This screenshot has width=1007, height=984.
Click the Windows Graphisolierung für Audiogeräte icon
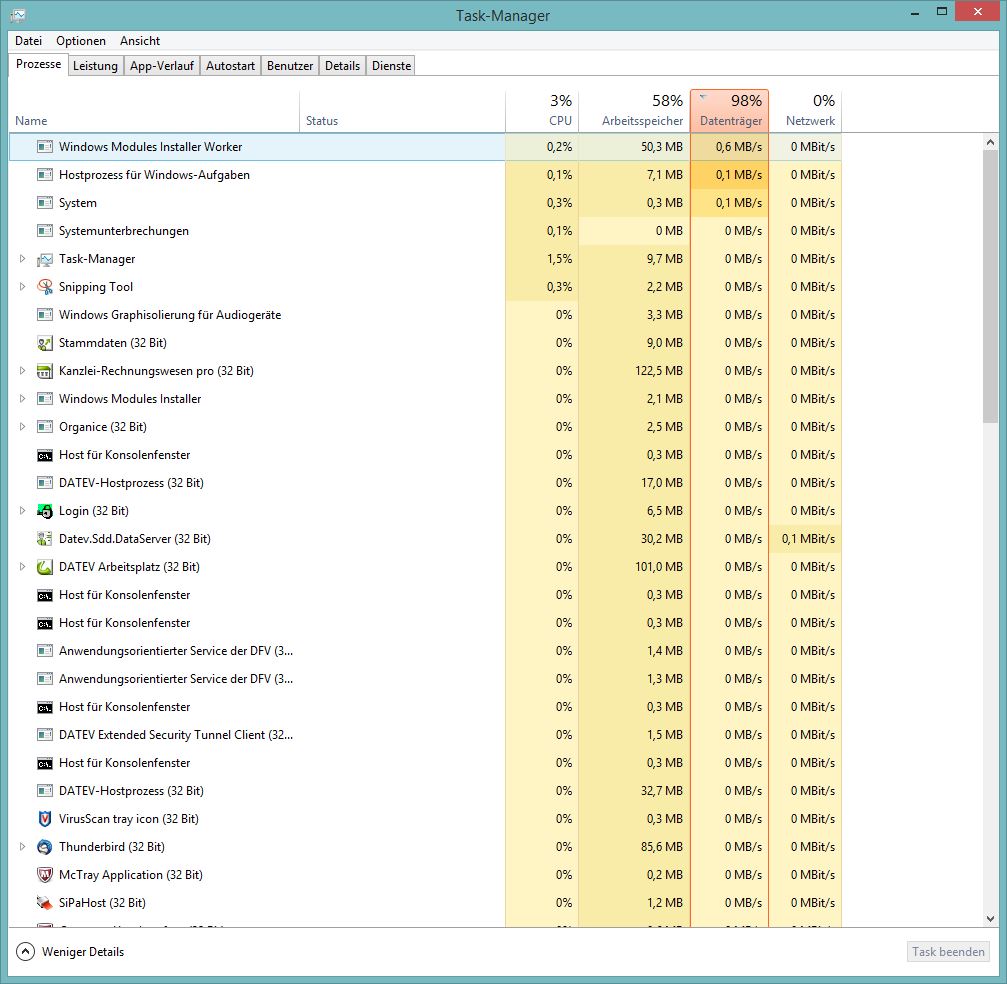44,315
